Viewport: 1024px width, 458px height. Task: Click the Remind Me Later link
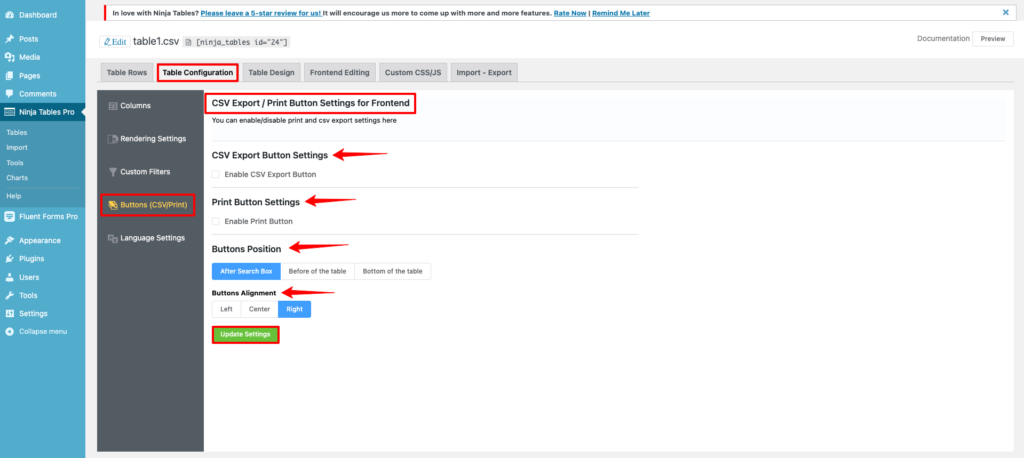[620, 13]
